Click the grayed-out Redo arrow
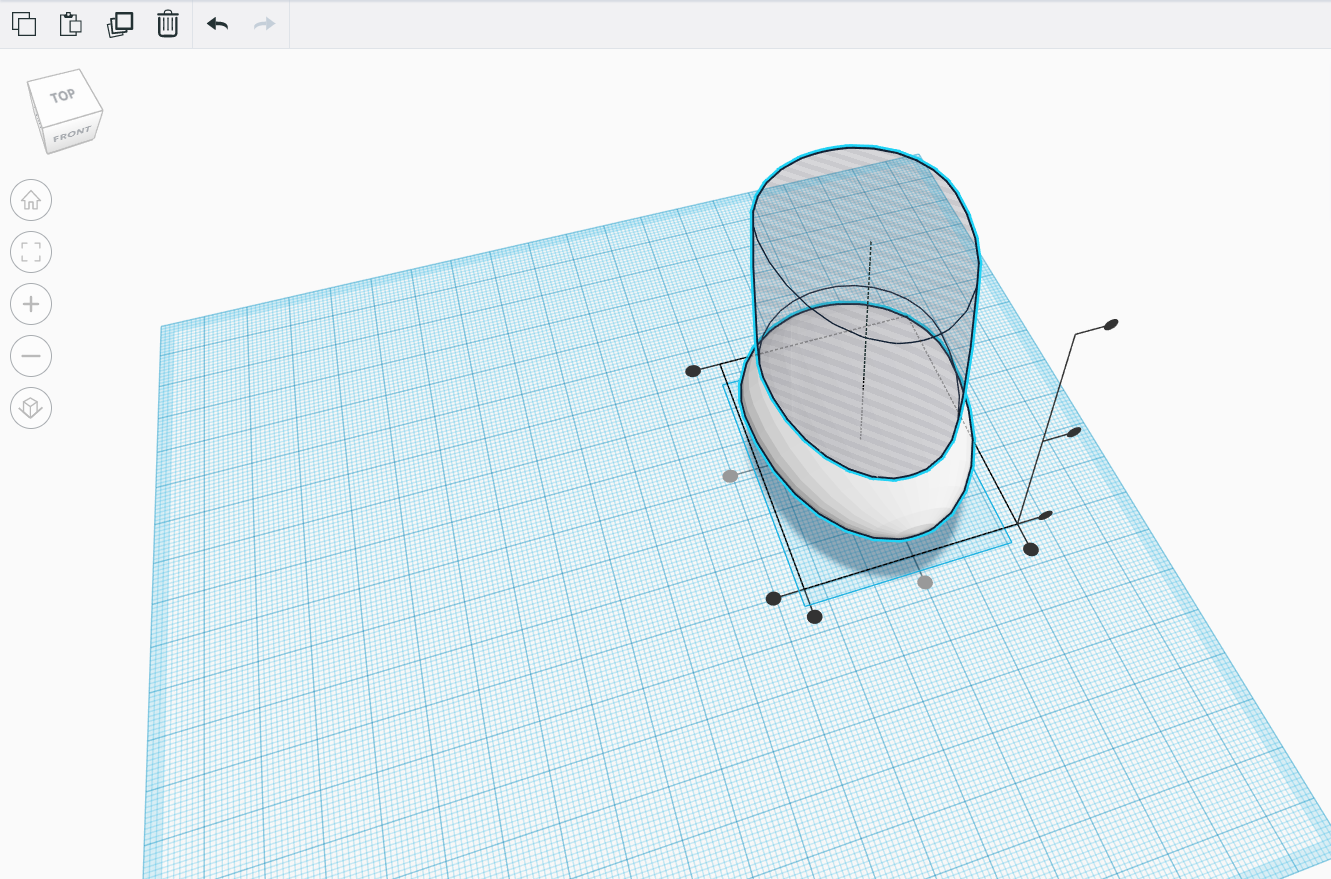Screen dimensions: 1331x879 pos(264,24)
